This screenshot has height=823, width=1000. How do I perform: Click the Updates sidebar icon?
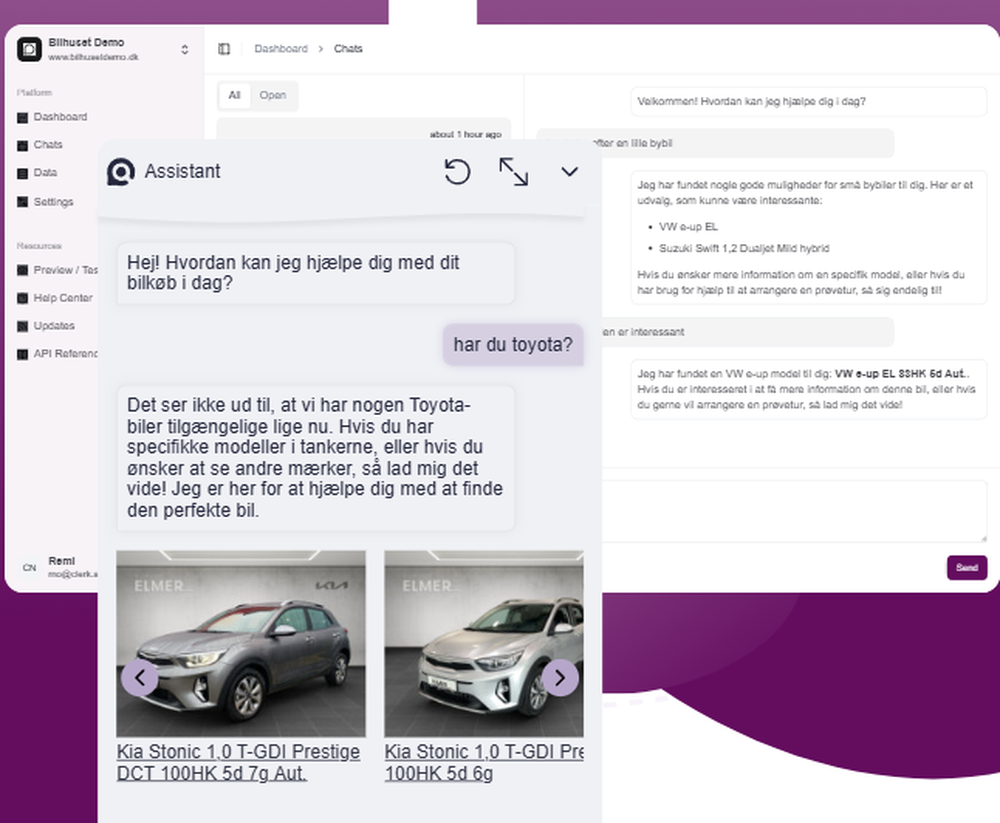22,327
